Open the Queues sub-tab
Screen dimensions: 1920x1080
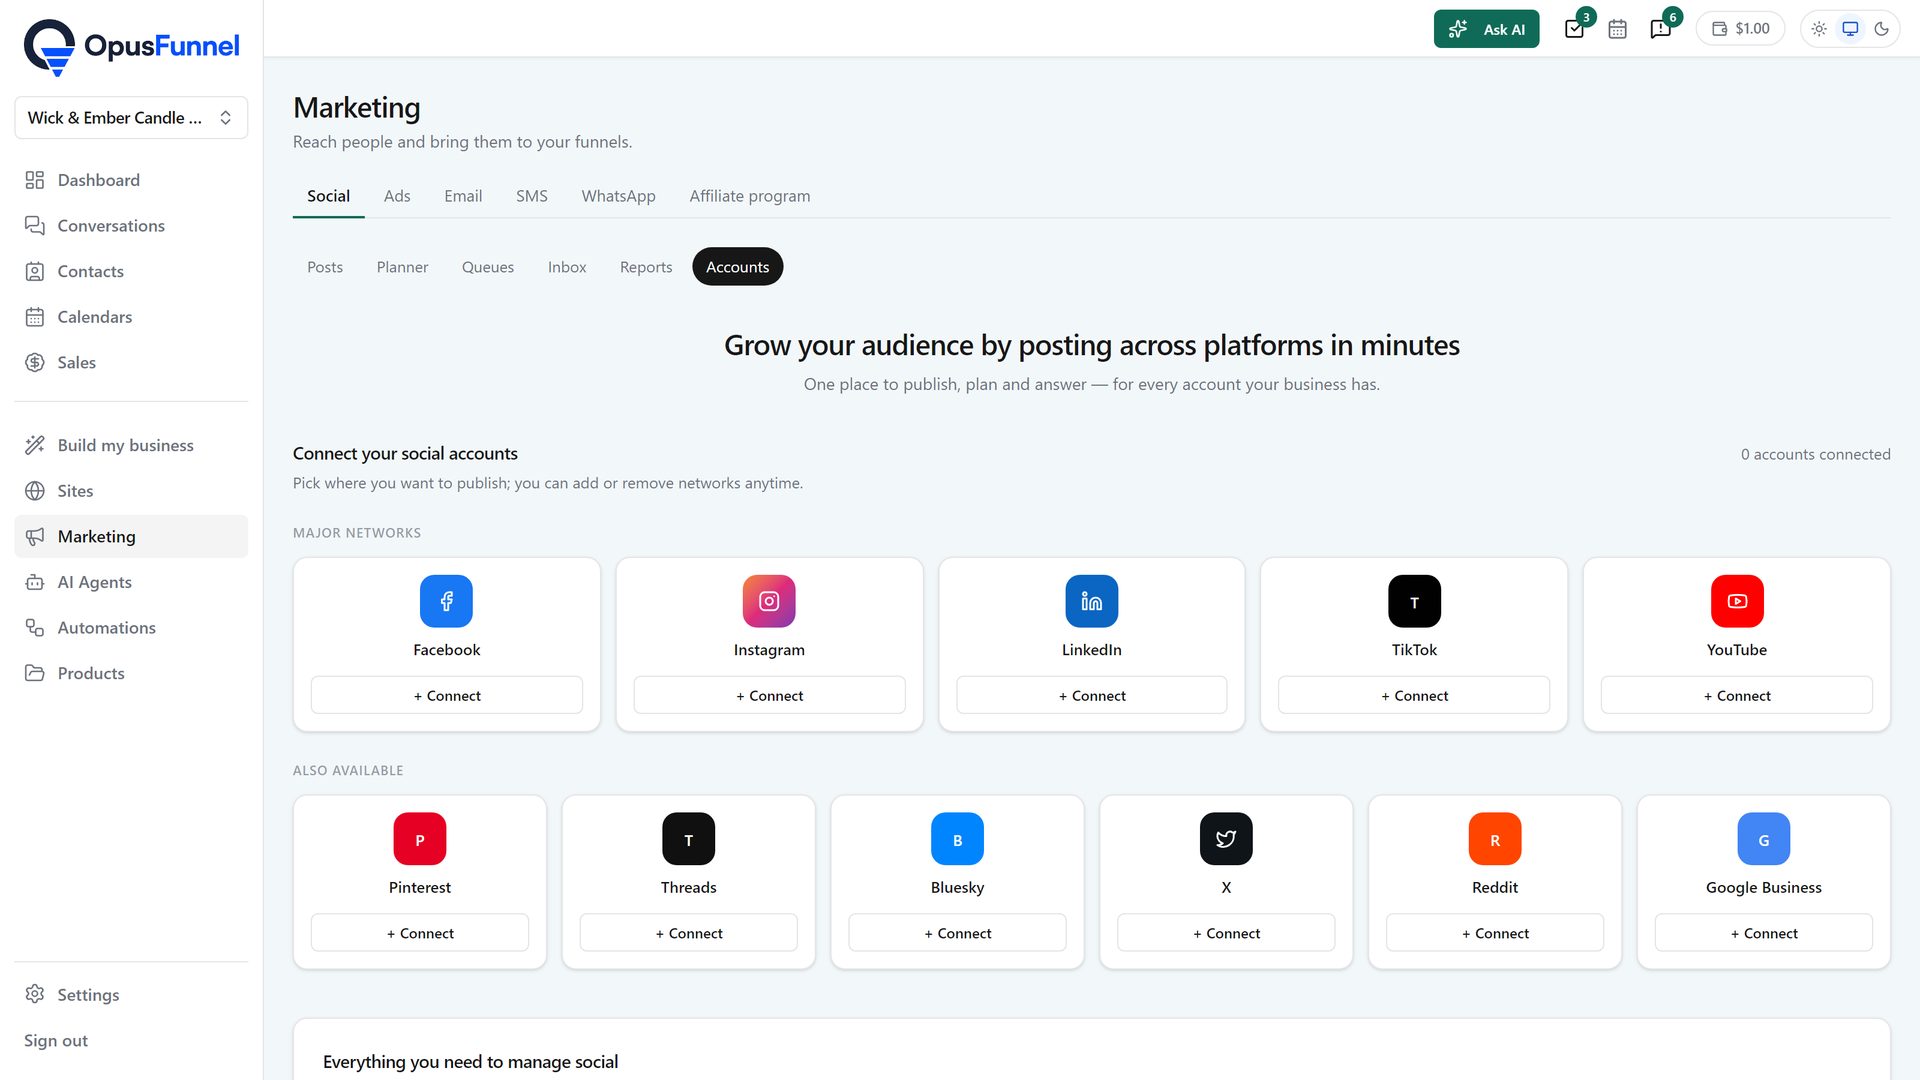coord(488,267)
